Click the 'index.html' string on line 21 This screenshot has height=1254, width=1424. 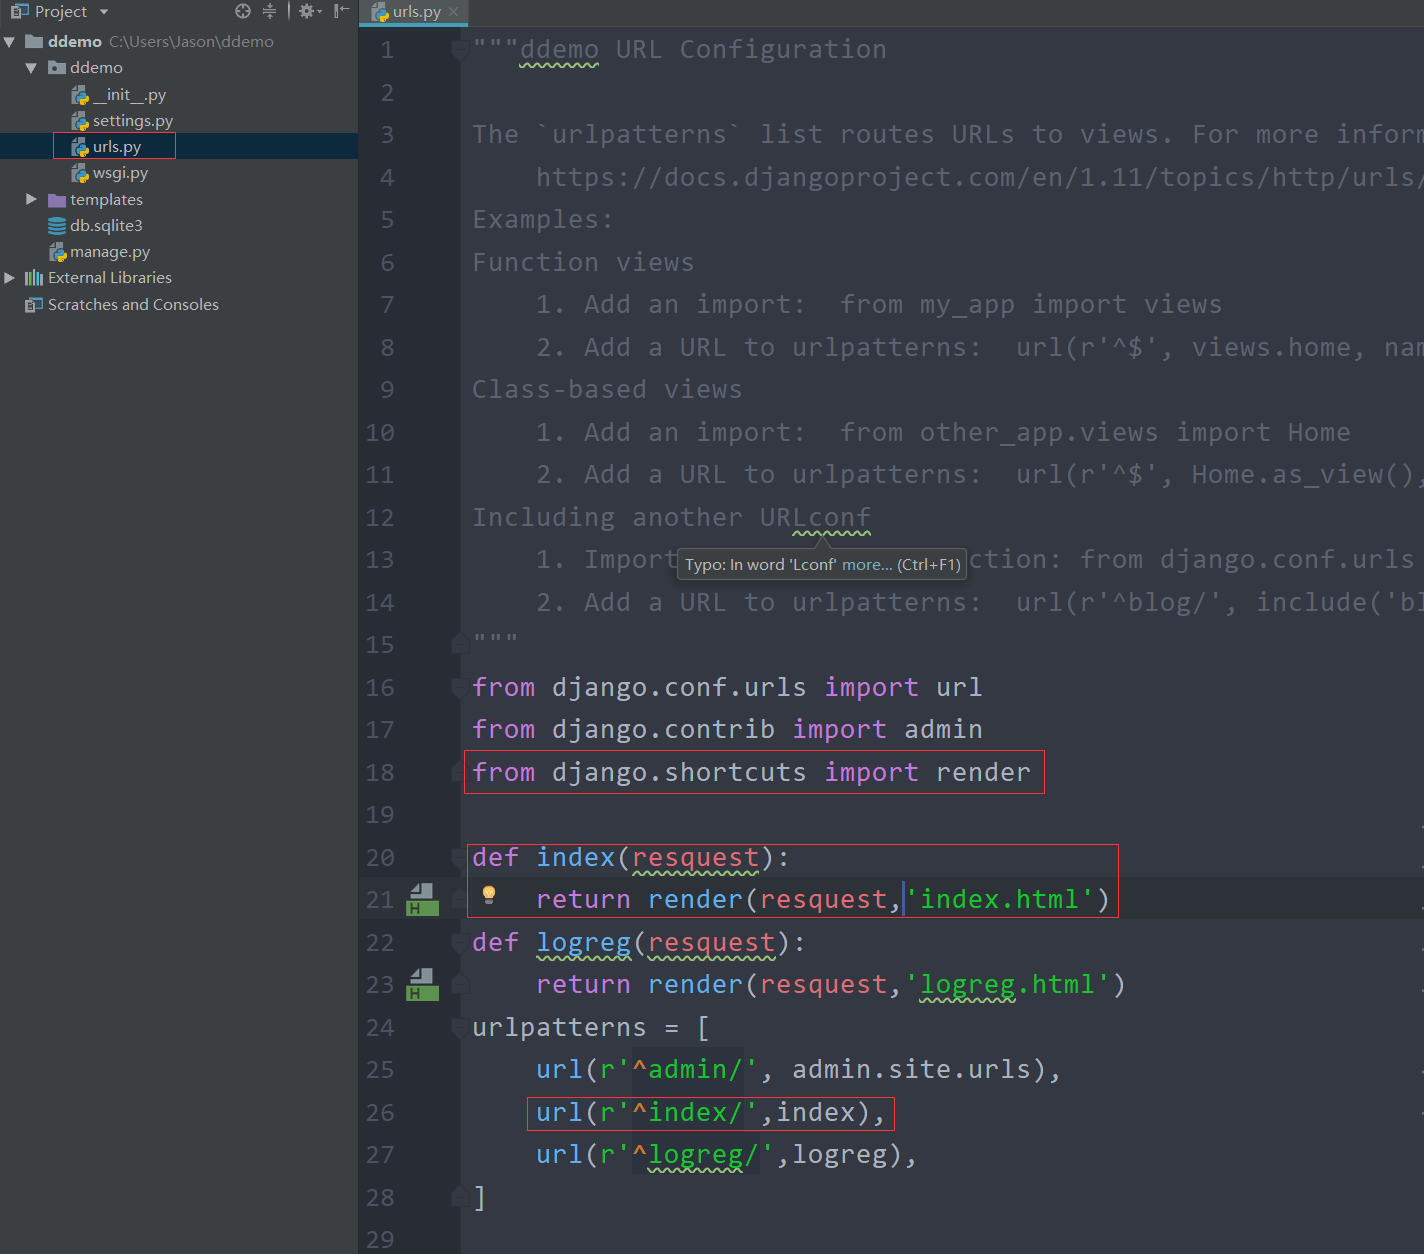tap(1000, 900)
